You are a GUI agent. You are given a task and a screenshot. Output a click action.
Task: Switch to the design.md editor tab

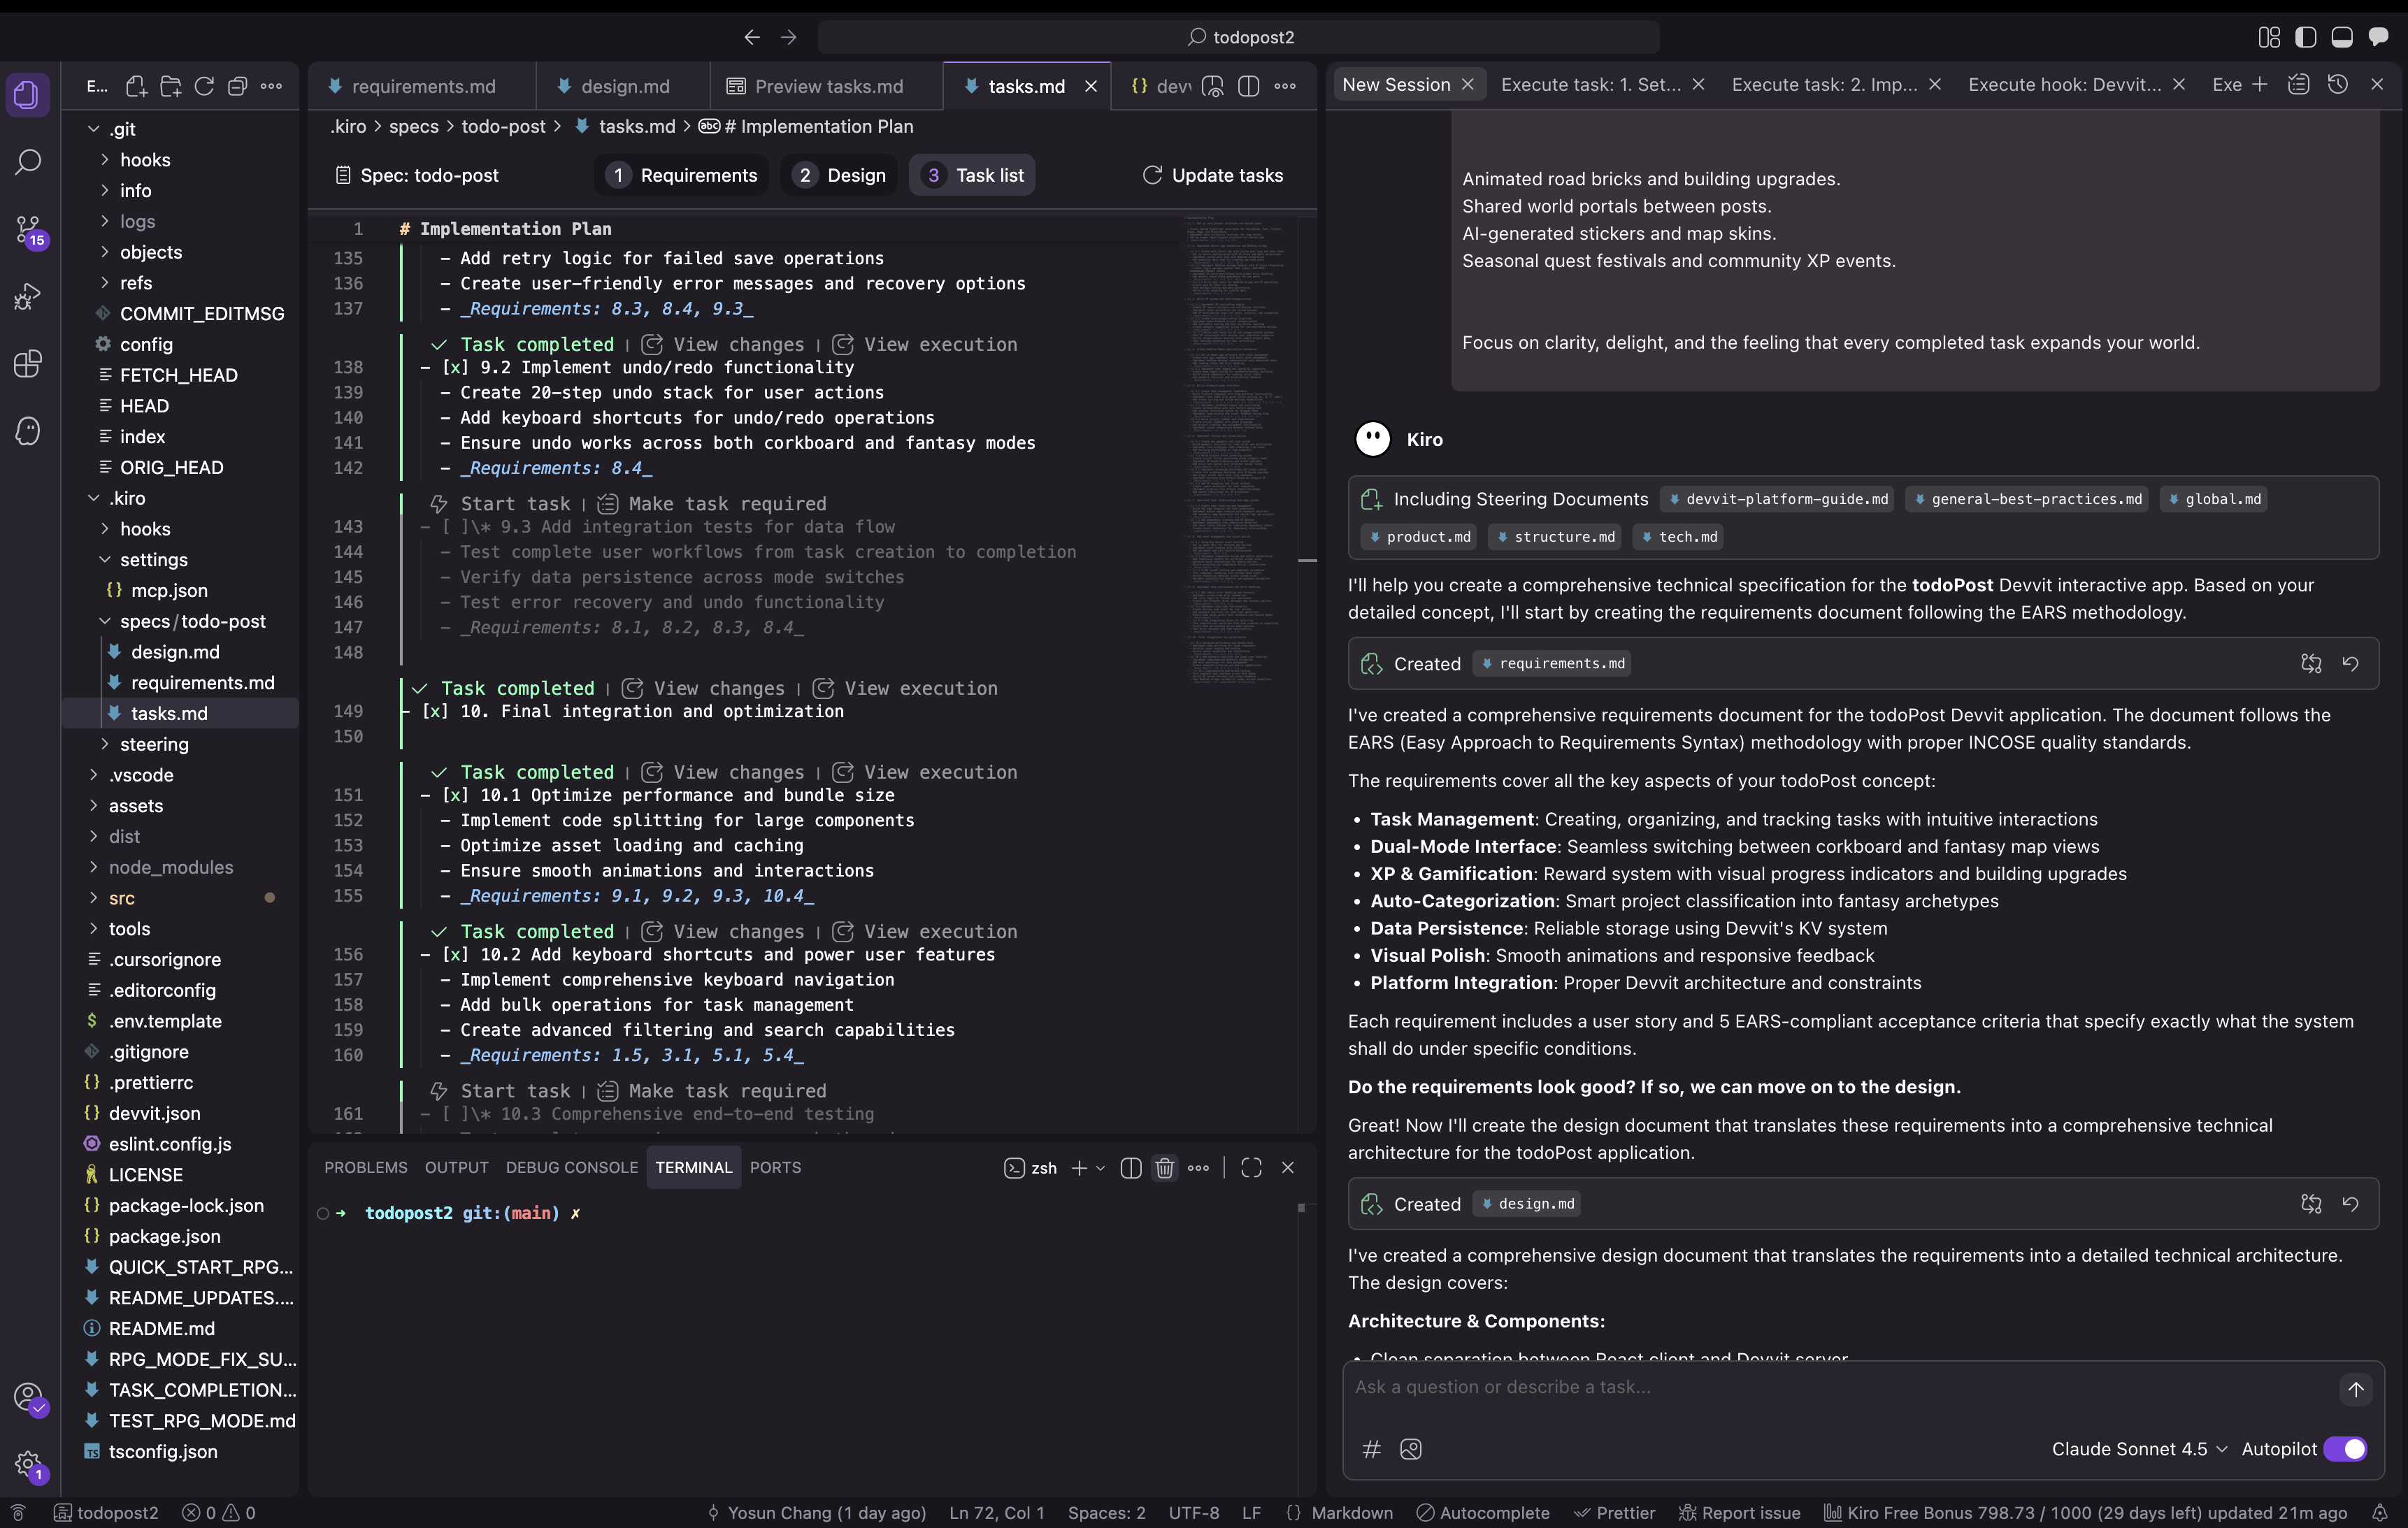tap(624, 86)
